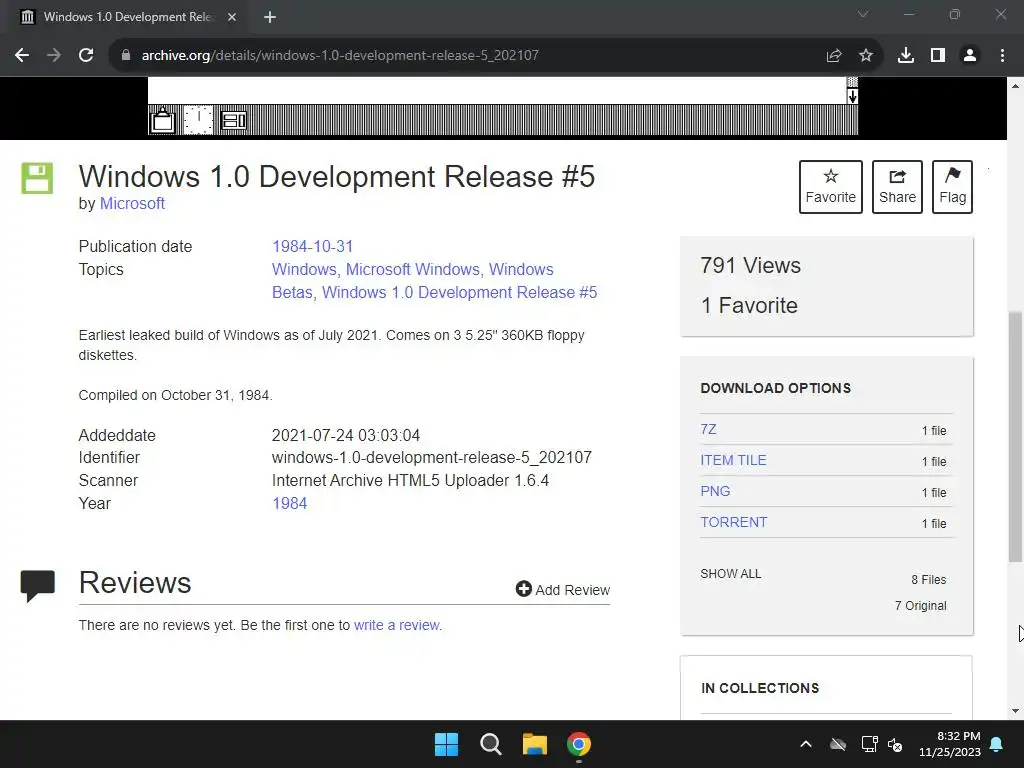The width and height of the screenshot is (1024, 768).
Task: Close the Windows 1.0 Development tab
Action: (x=232, y=17)
